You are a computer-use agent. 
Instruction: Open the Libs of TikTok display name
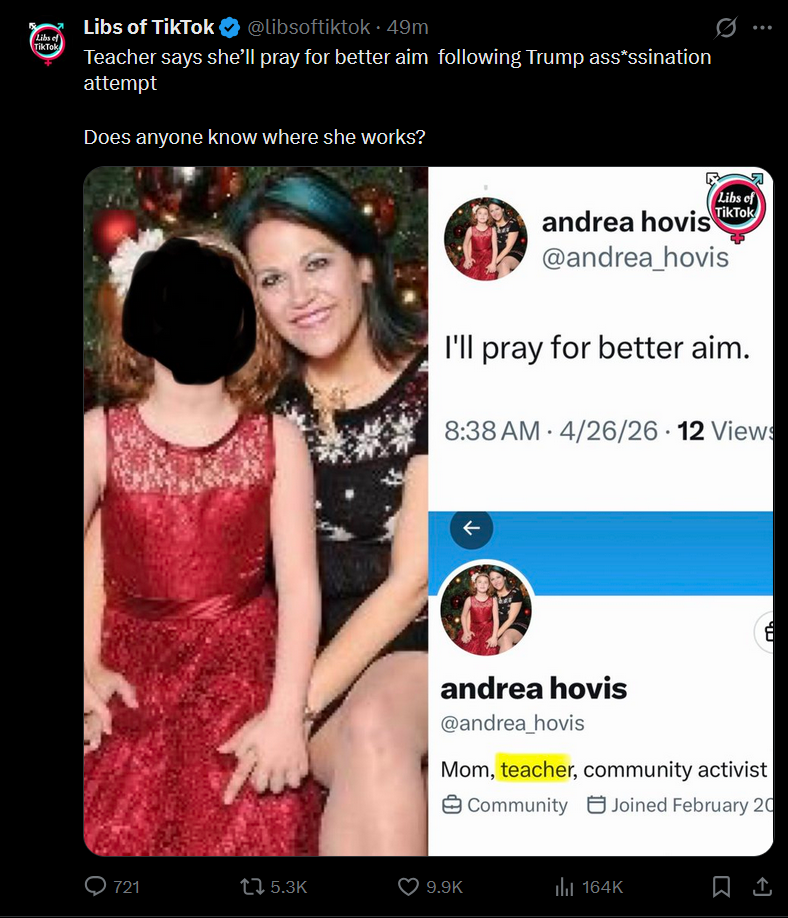(149, 27)
